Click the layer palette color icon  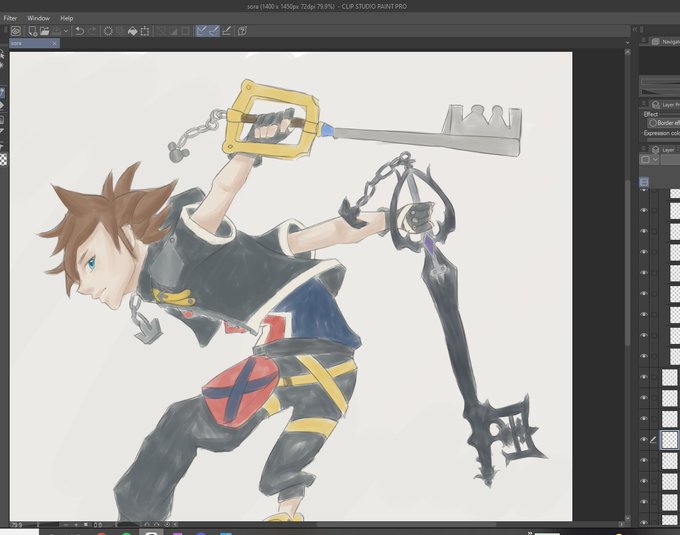pos(645,160)
